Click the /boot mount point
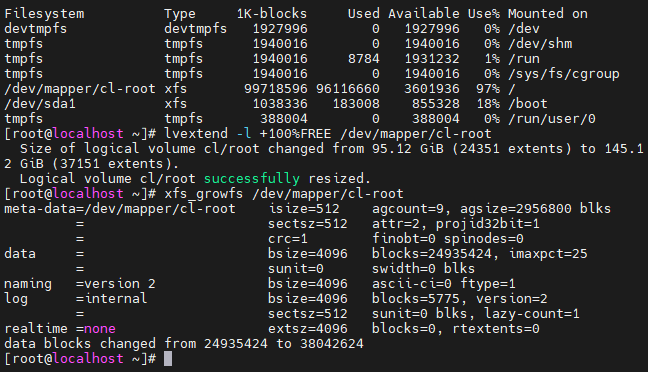648x372 pixels. click(528, 103)
